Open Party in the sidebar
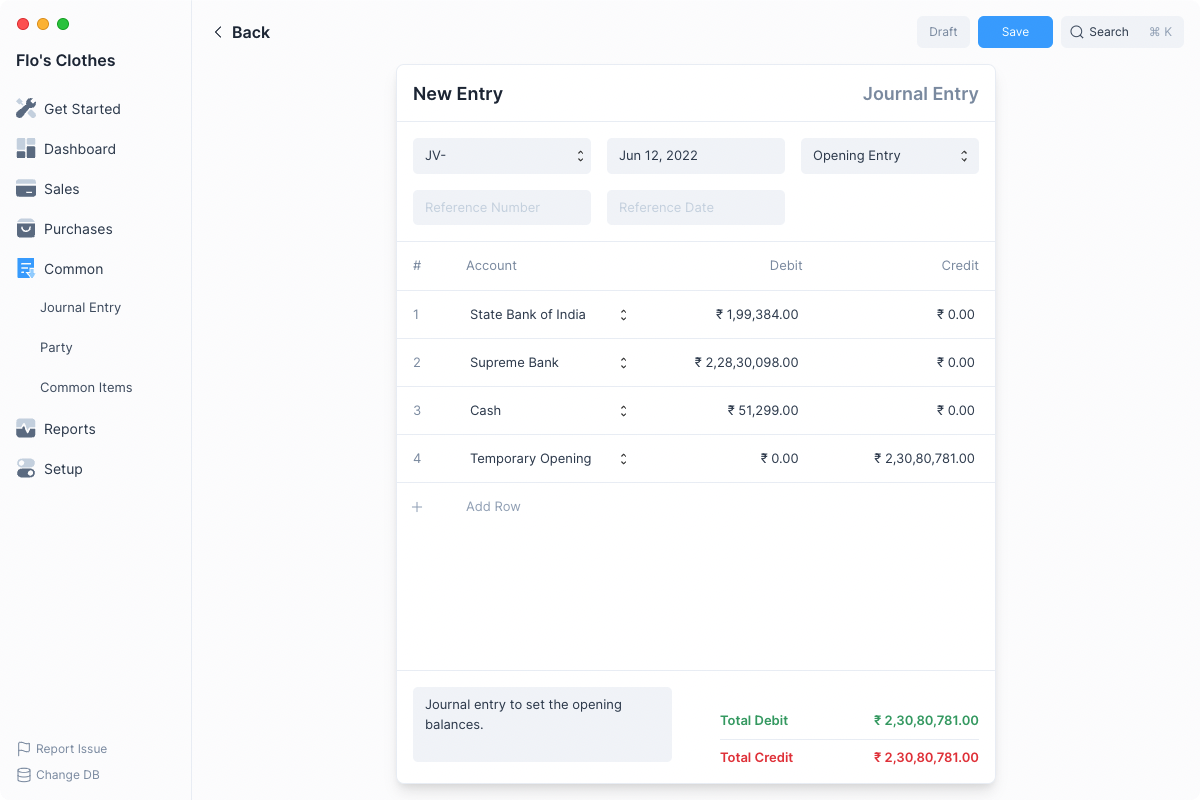This screenshot has width=1200, height=800. click(56, 348)
